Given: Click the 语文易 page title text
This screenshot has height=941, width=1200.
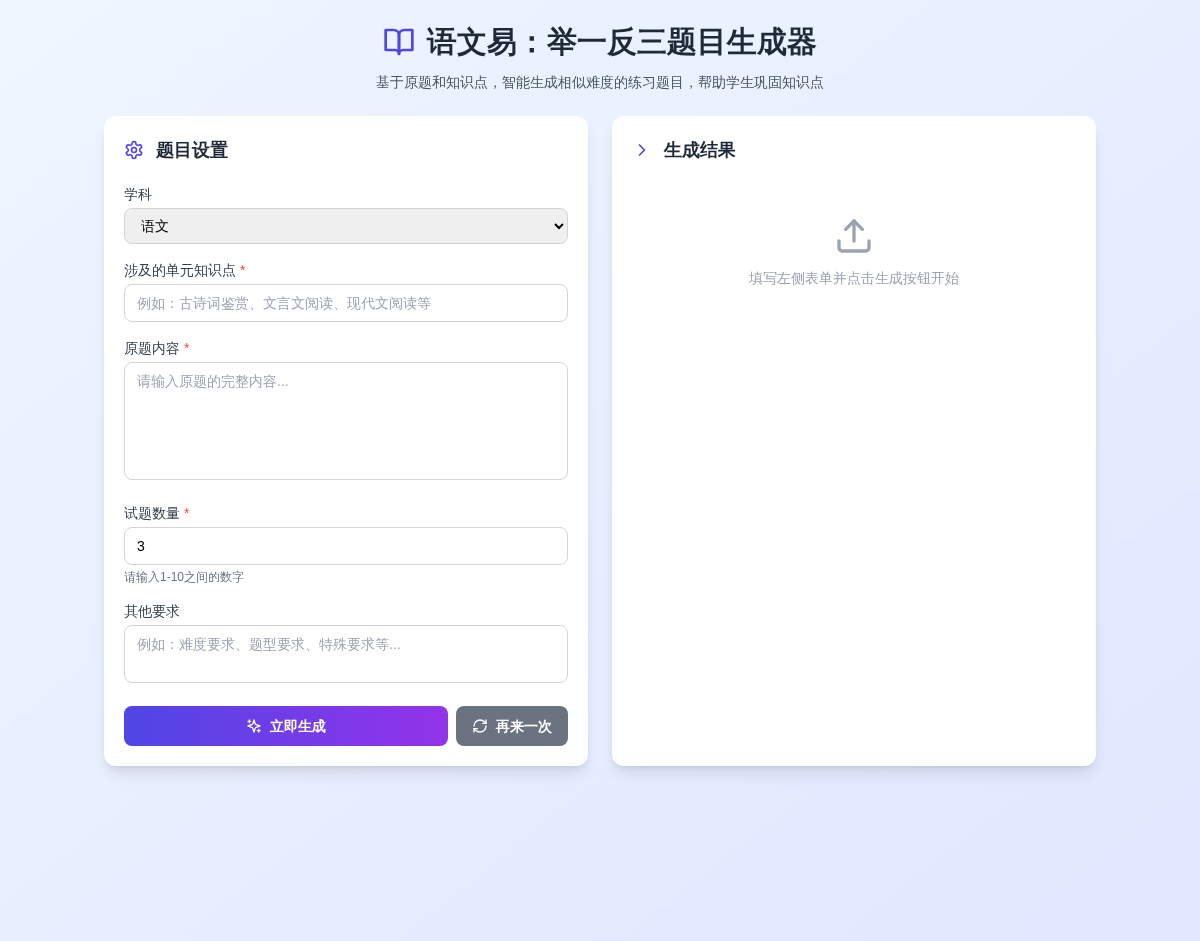Looking at the screenshot, I should 621,42.
